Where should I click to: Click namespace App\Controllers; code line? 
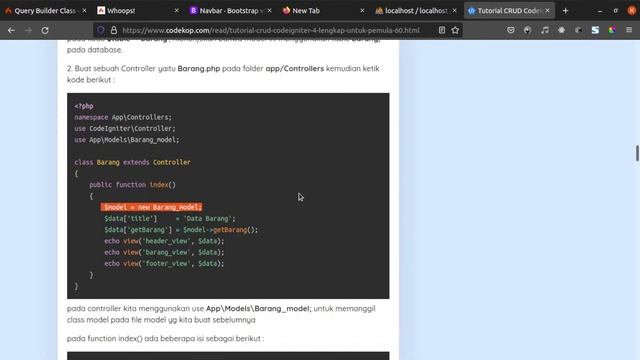point(123,118)
